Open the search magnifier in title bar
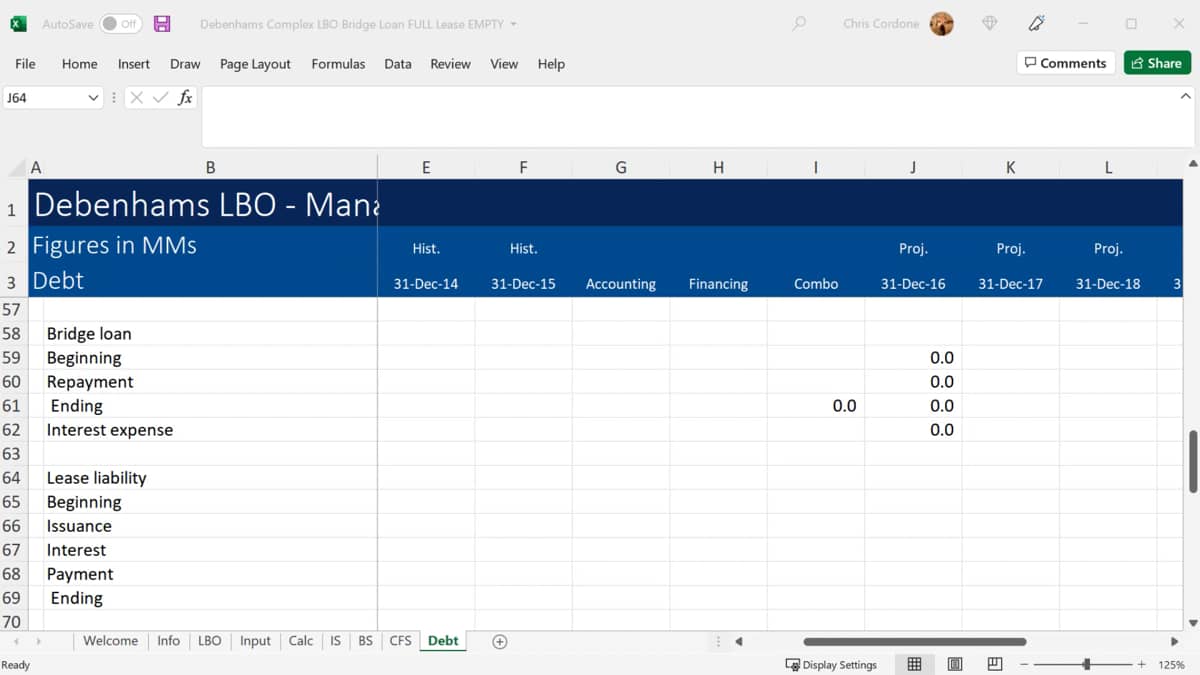Viewport: 1200px width, 675px height. tap(799, 23)
